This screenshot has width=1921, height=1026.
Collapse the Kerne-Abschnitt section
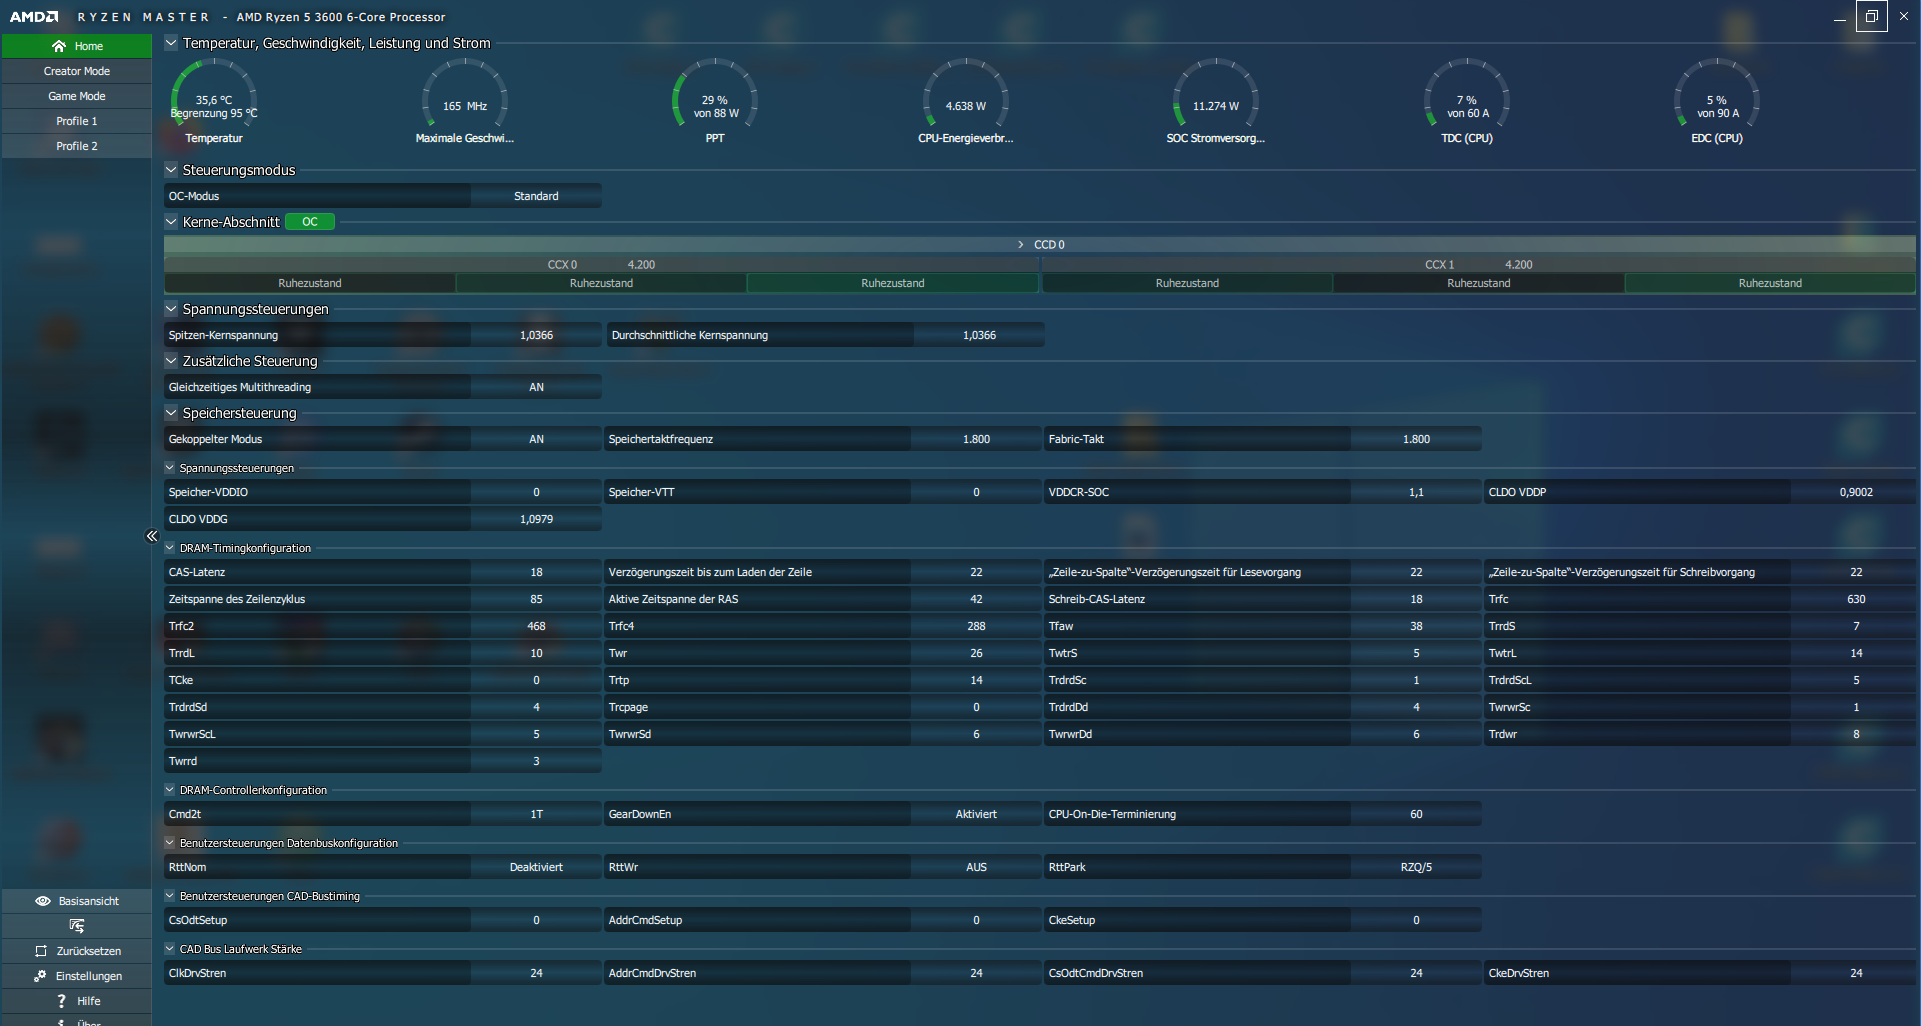click(x=171, y=222)
